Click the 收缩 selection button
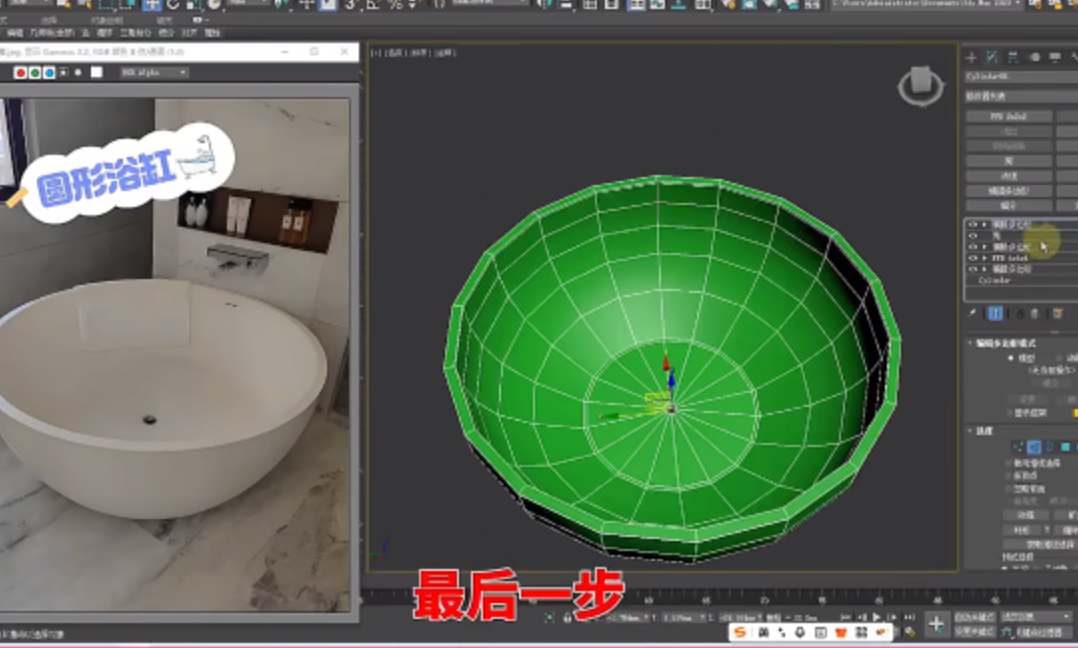This screenshot has height=648, width=1078. tap(1025, 515)
